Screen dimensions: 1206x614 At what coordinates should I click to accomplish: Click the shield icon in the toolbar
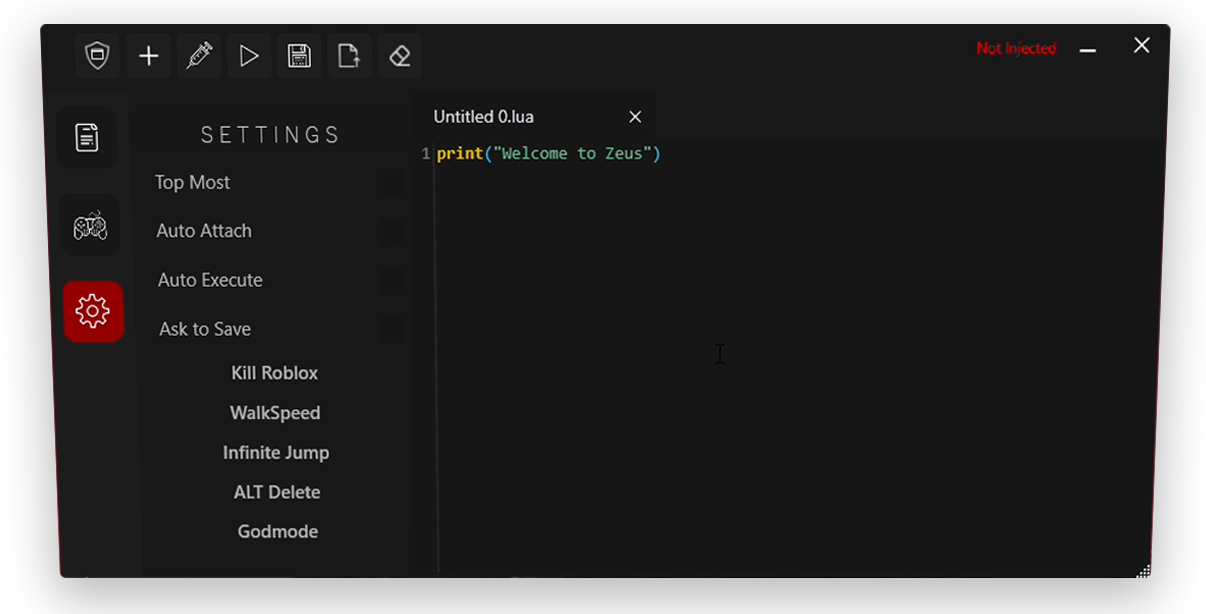(x=97, y=56)
